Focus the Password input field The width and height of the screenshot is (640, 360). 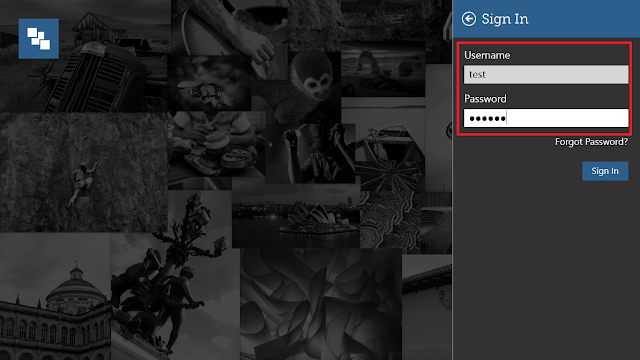pos(546,118)
